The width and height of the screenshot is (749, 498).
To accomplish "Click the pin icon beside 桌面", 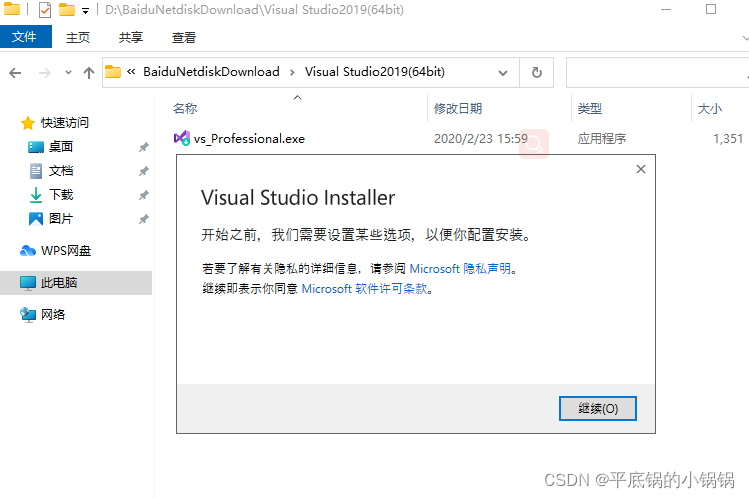I will [144, 147].
